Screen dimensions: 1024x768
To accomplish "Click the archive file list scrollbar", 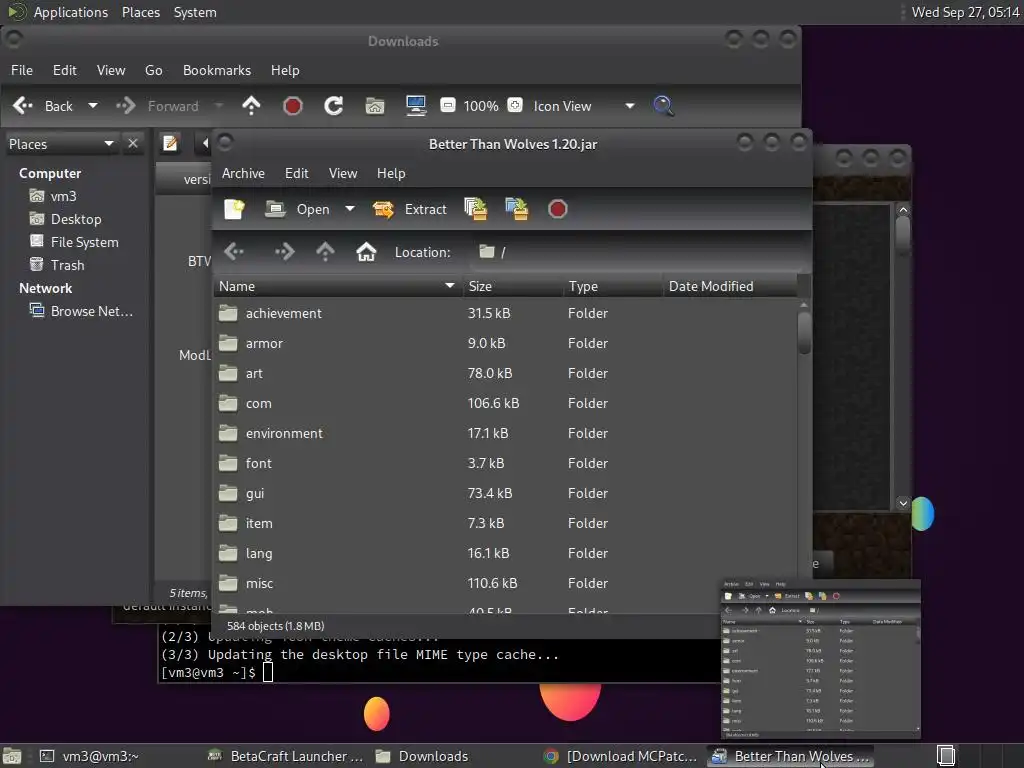I will tap(804, 333).
